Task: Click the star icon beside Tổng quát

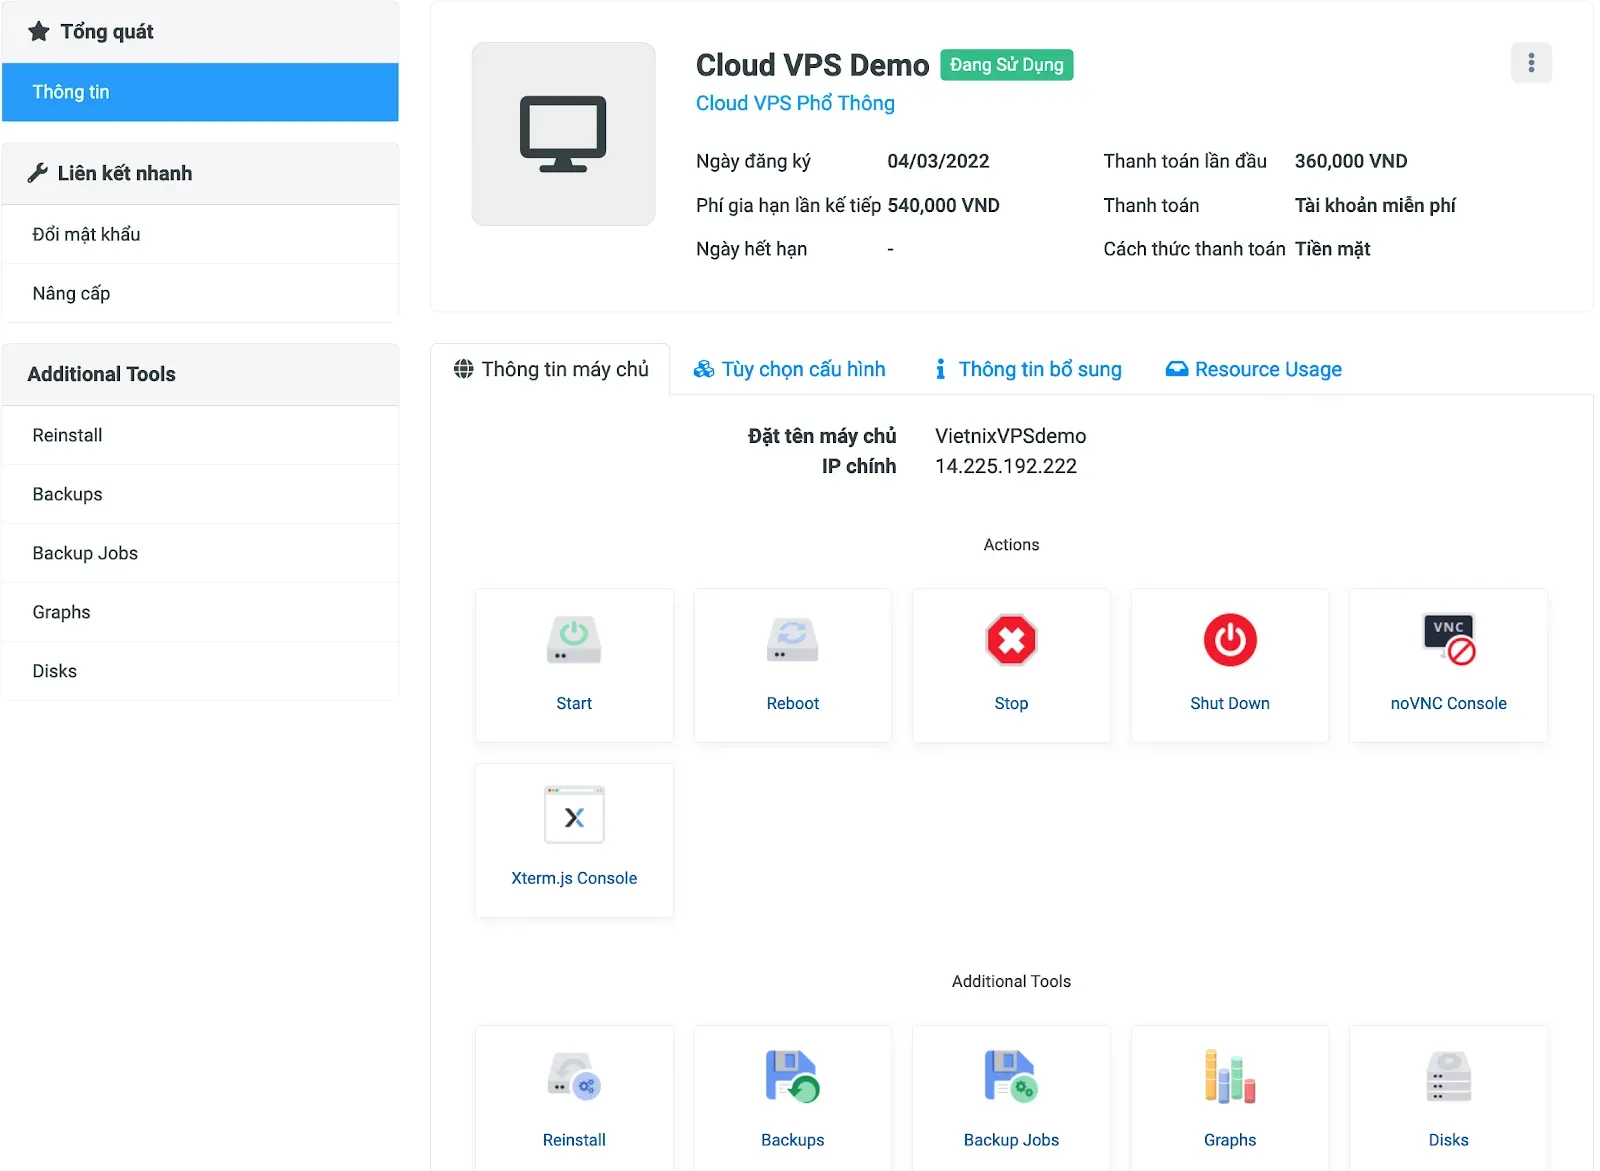Action: coord(39,31)
